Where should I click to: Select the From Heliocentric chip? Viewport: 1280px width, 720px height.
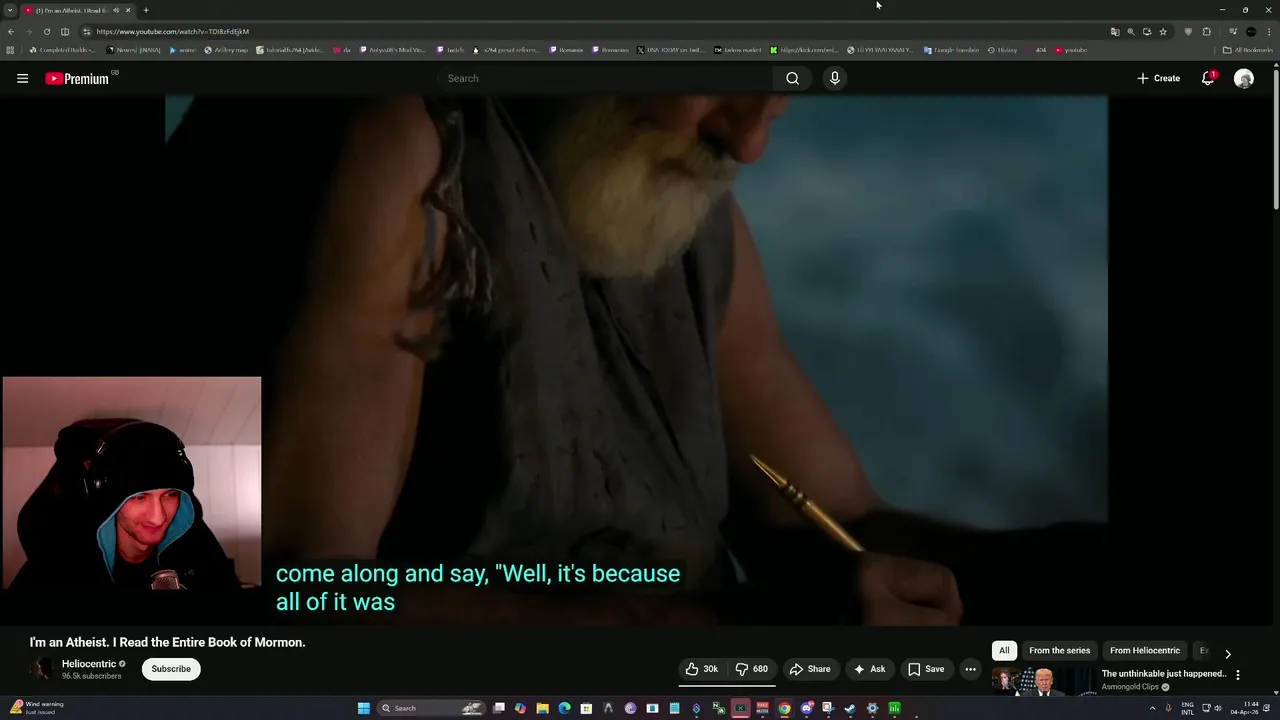[1145, 650]
